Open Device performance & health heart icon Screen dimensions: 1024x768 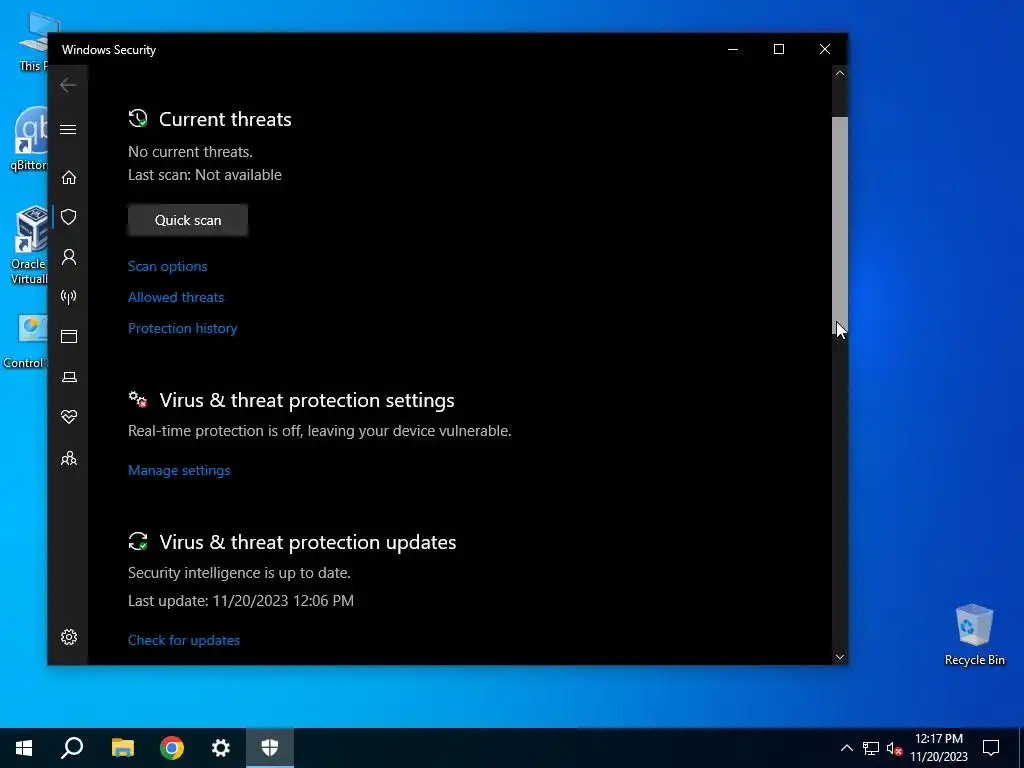click(x=69, y=417)
